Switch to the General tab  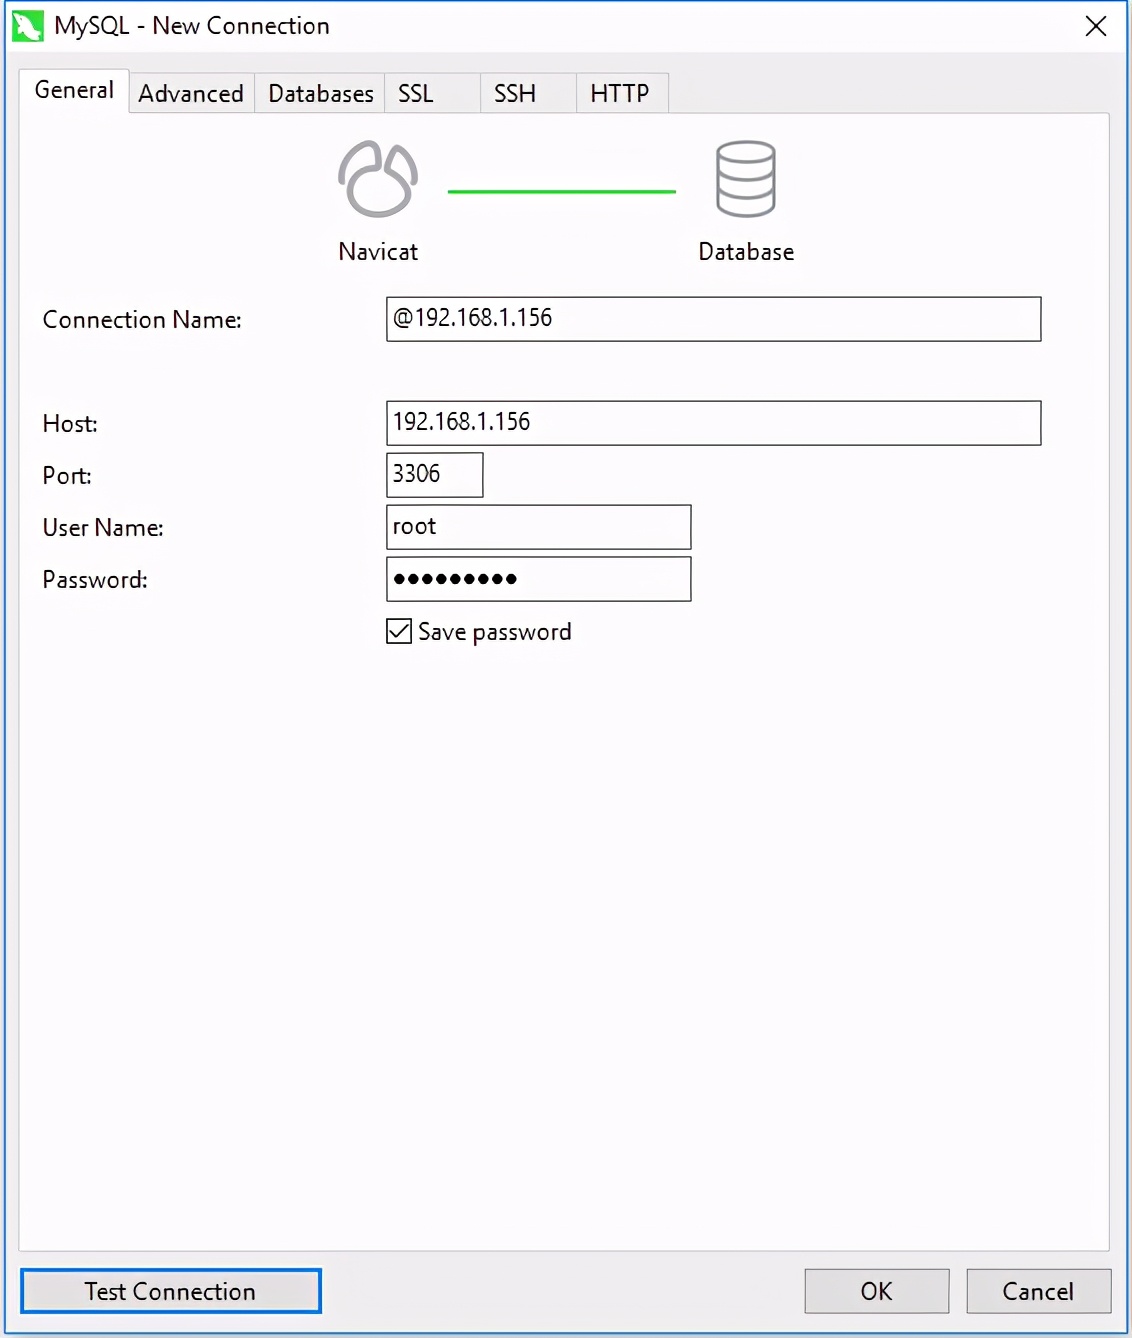click(74, 90)
